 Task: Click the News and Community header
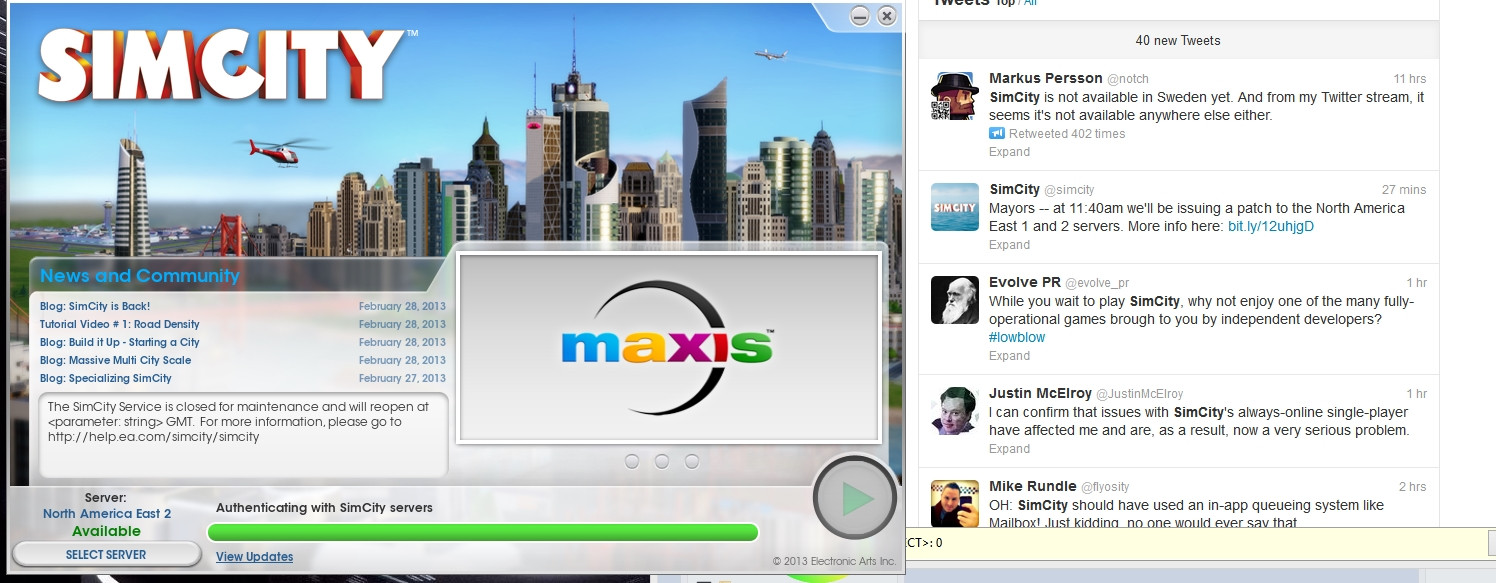click(x=140, y=276)
